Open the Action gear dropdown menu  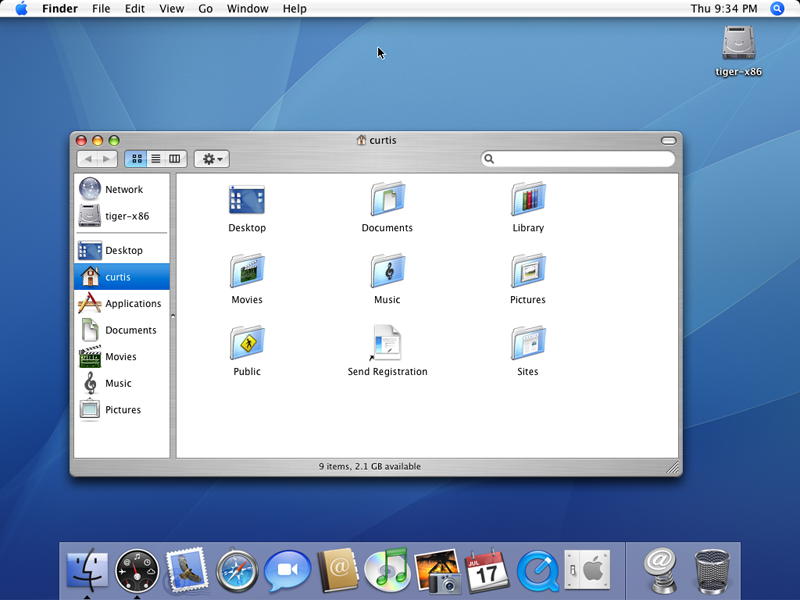point(211,159)
